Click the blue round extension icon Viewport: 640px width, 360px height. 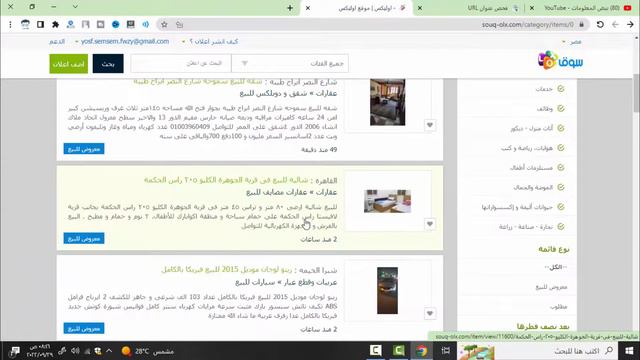116,24
